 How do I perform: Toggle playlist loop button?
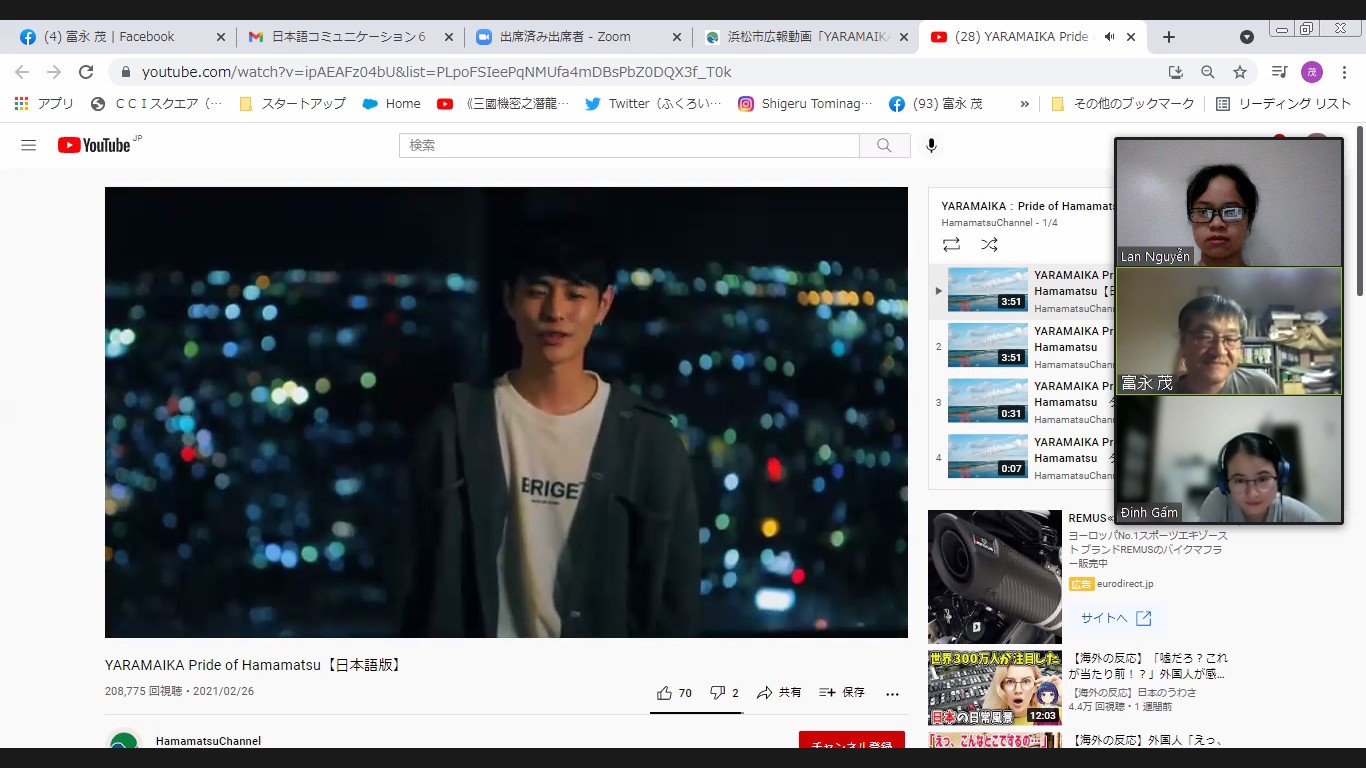click(951, 244)
